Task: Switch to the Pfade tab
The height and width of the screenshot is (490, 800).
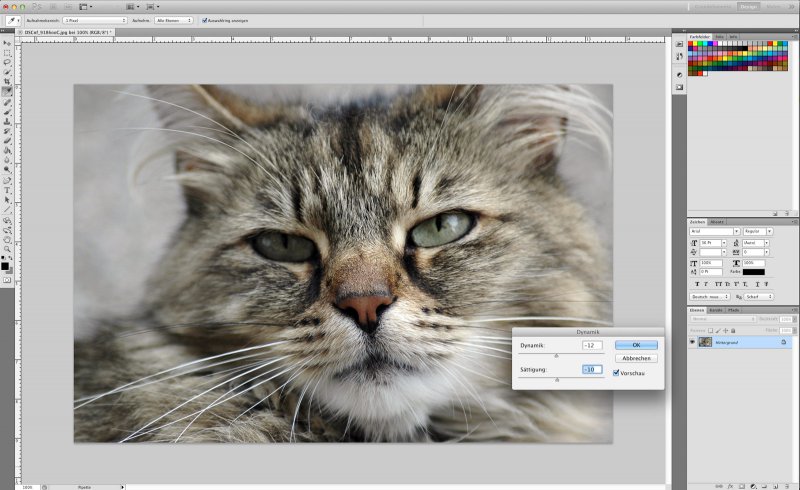Action: pos(733,310)
